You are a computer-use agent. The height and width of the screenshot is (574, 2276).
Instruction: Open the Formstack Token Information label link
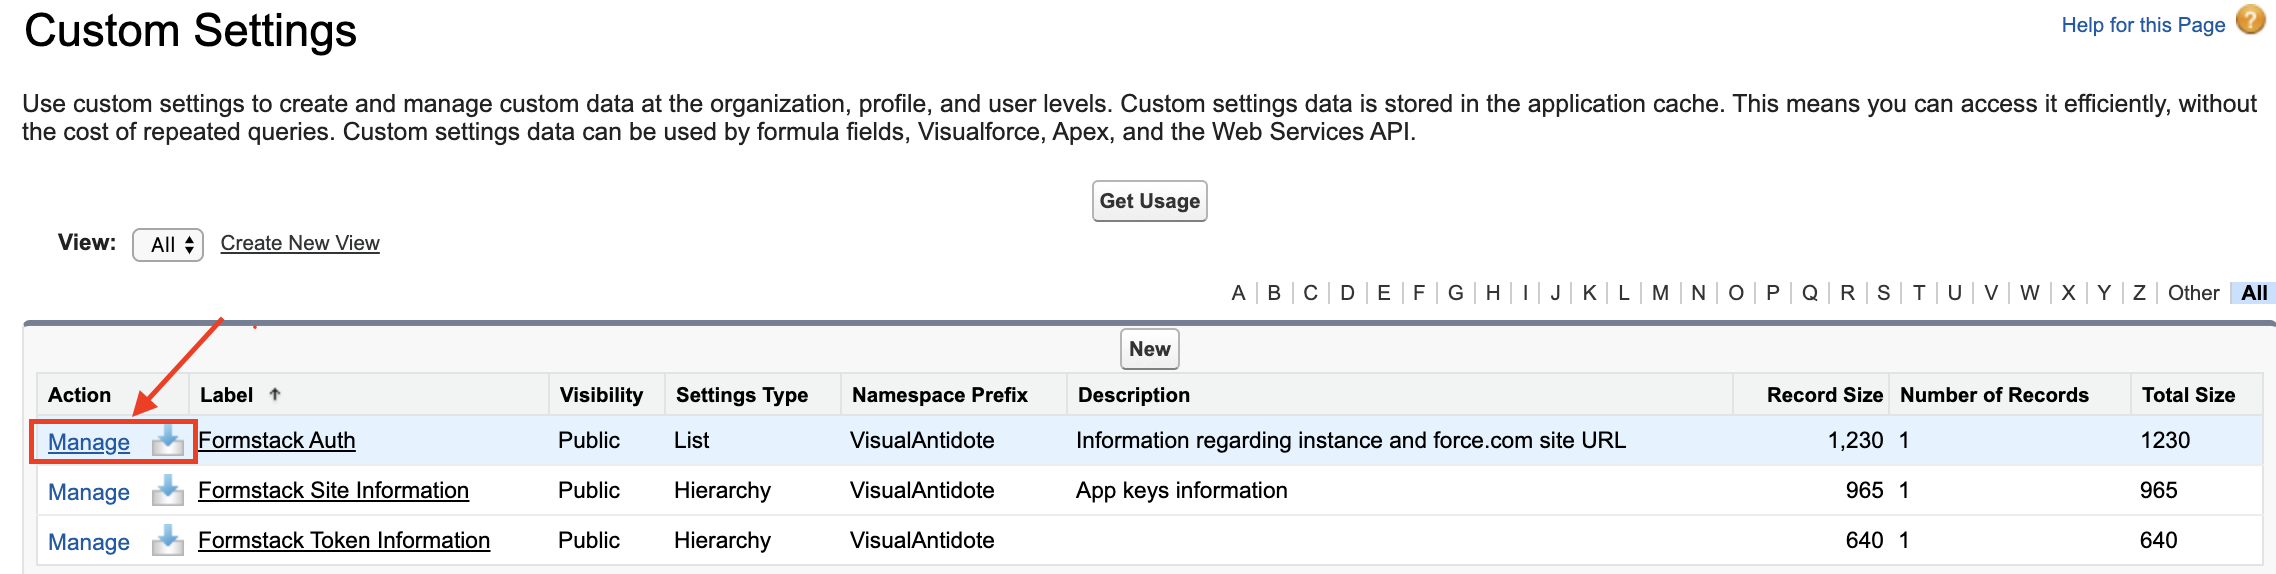click(344, 540)
